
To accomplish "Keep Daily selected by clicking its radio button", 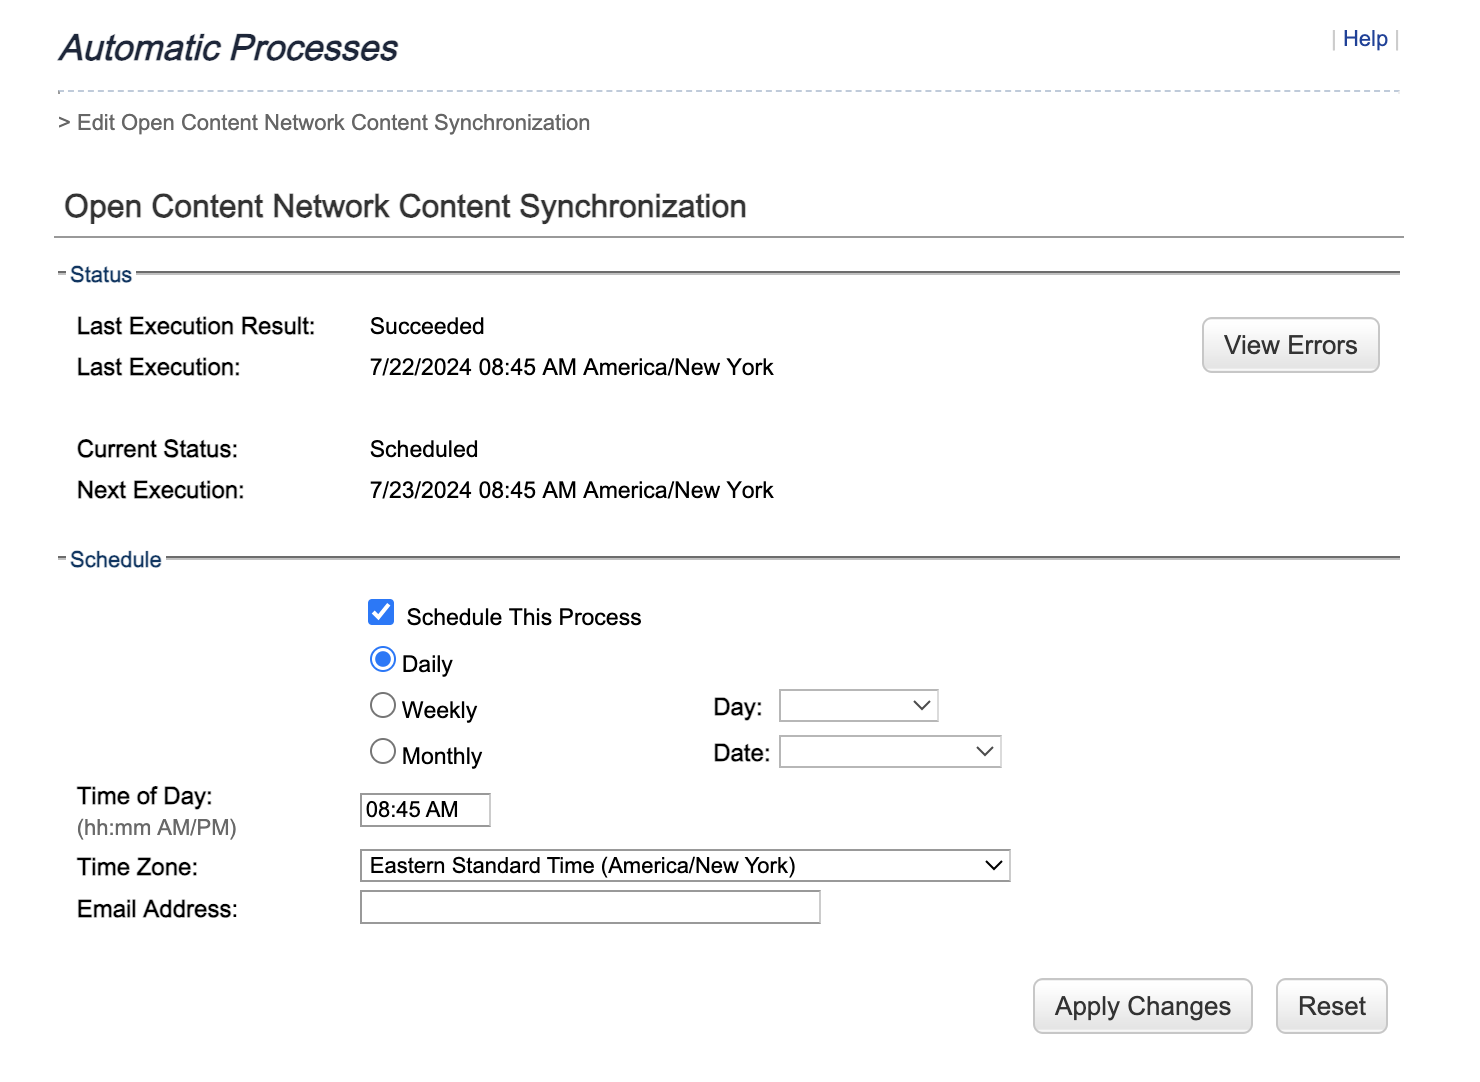I will tap(382, 658).
